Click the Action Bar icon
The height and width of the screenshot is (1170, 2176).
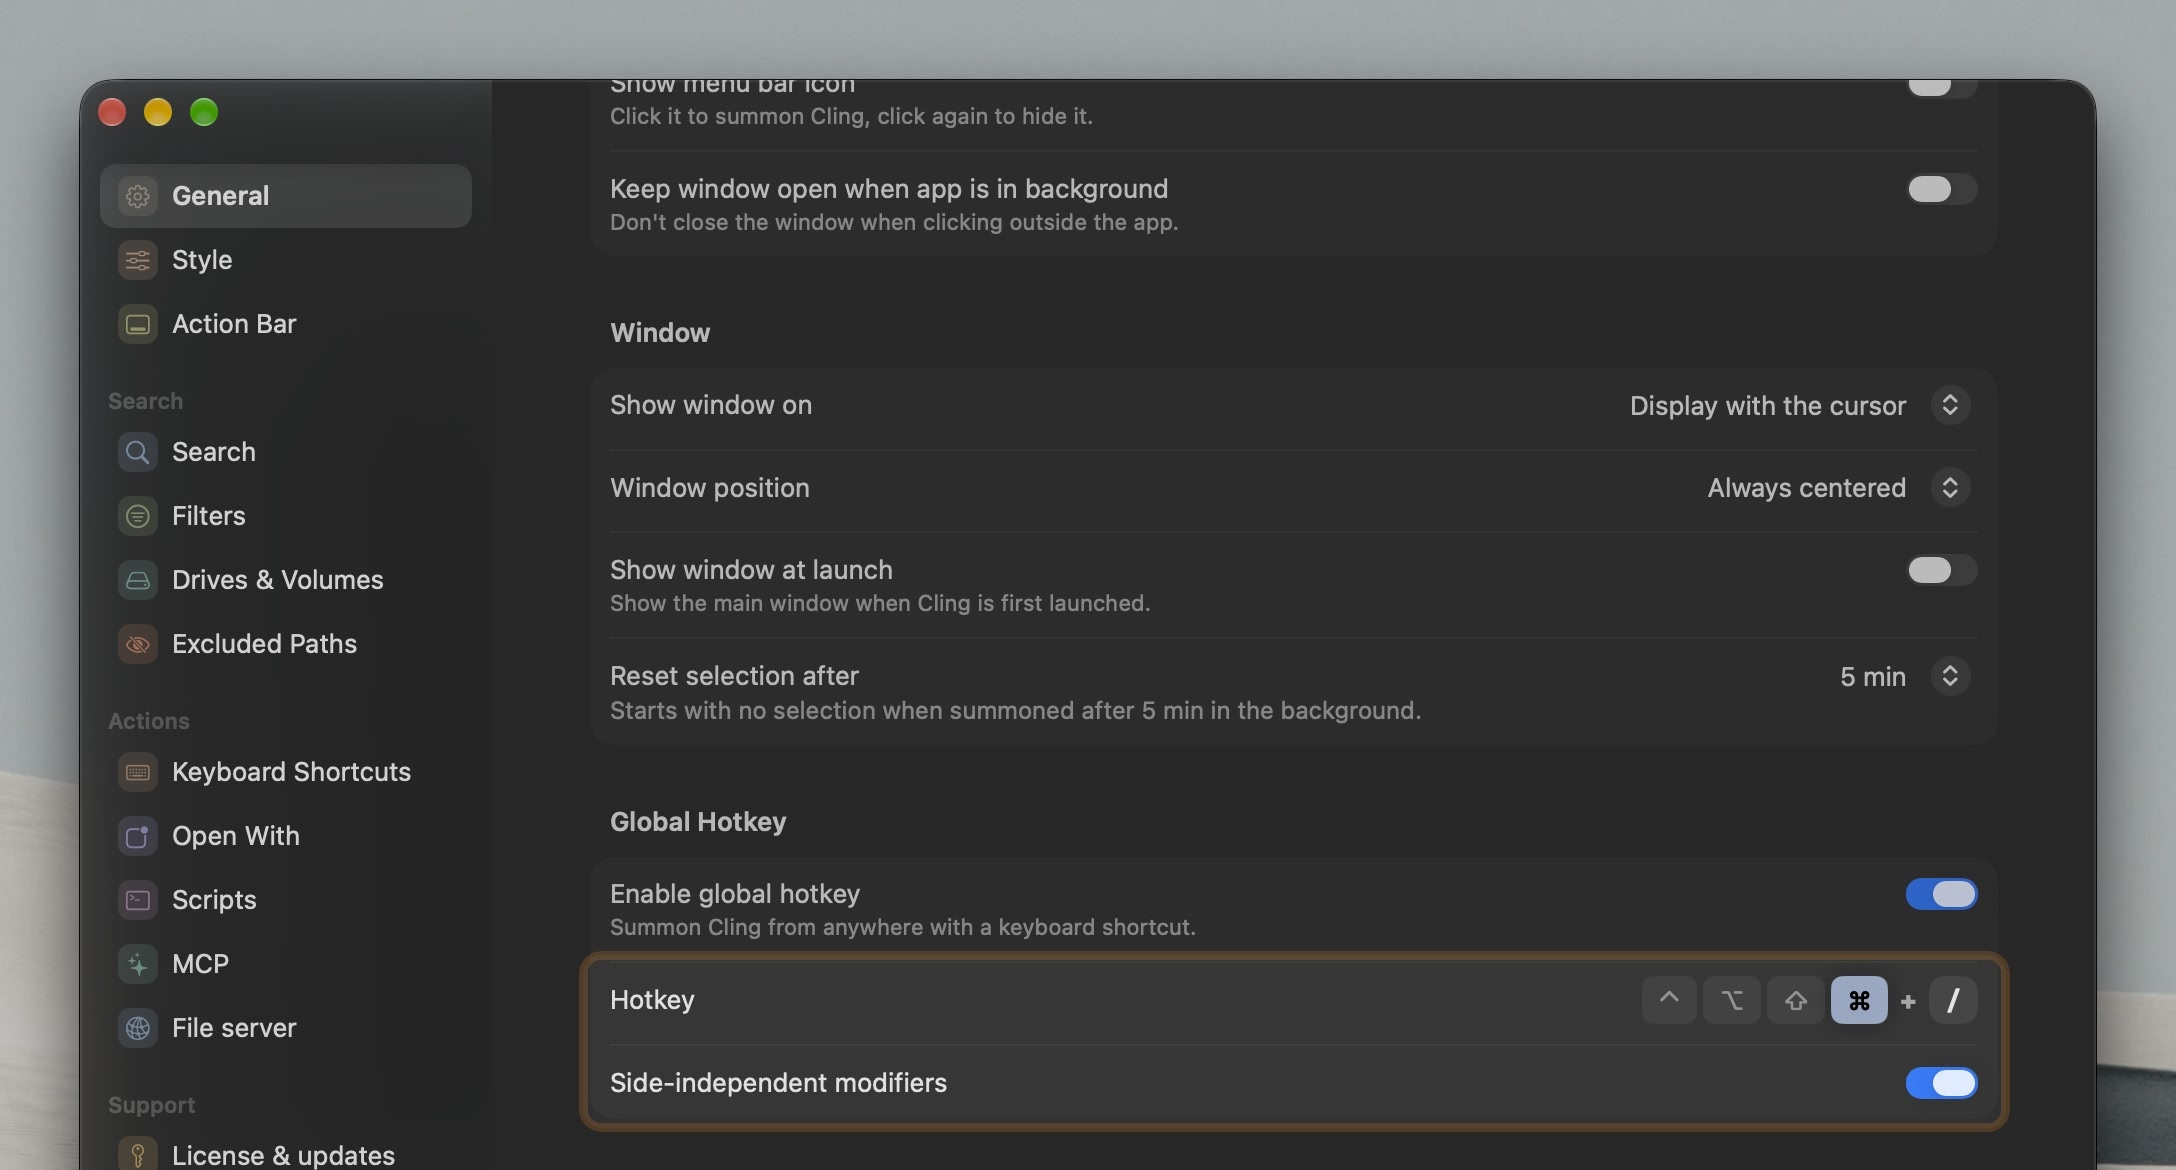point(138,324)
